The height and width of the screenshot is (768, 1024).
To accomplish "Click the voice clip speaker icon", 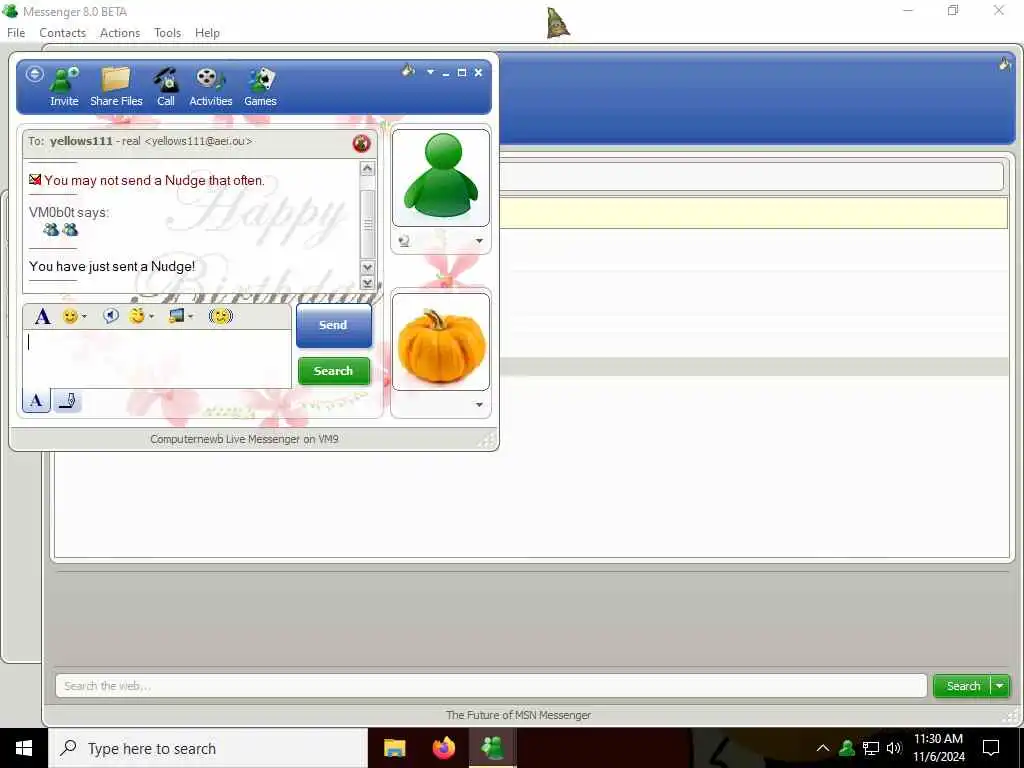I will 110,316.
